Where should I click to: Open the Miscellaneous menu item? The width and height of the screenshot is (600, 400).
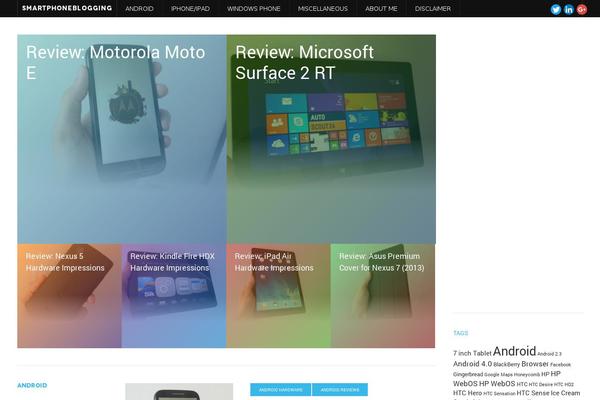(x=323, y=8)
